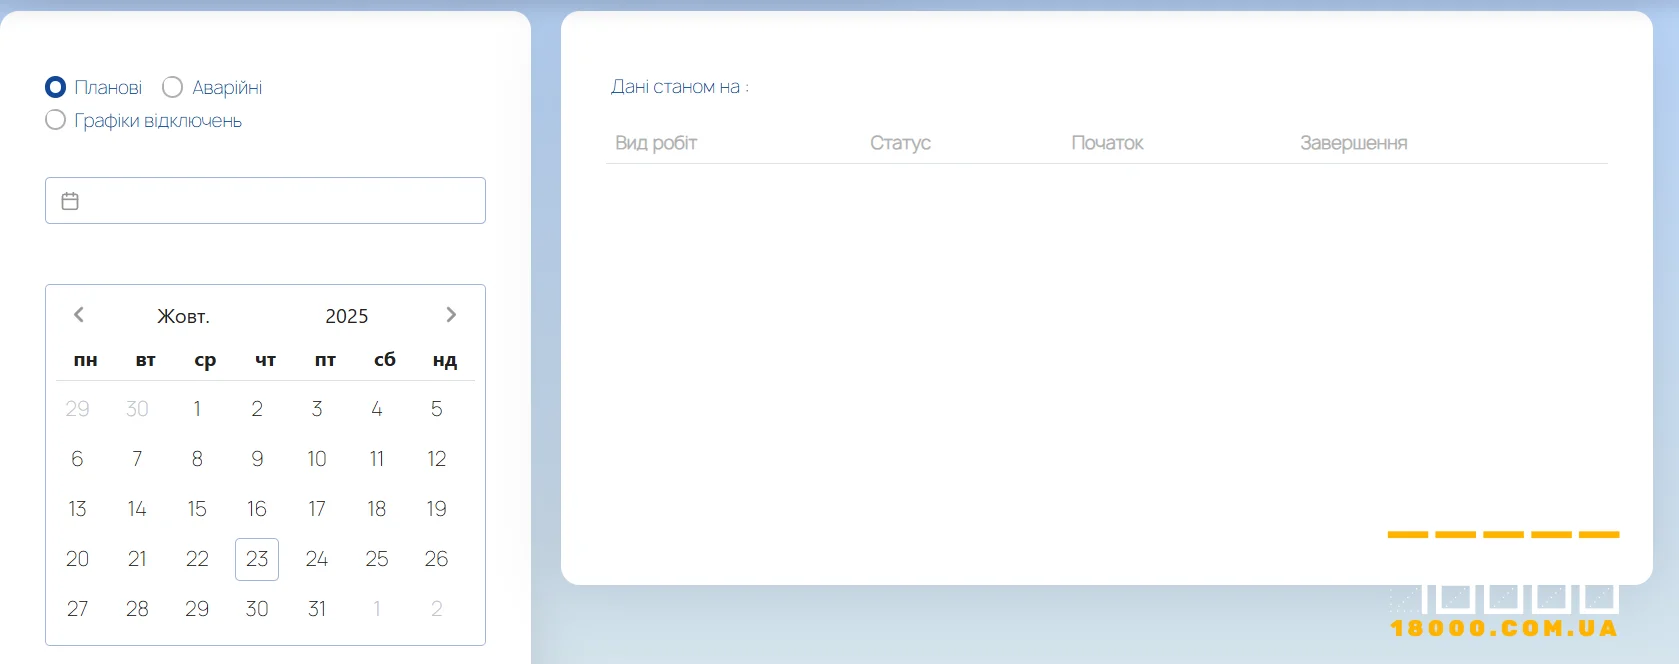Select October 1 in the calendar
Viewport: 1679px width, 664px height.
pos(197,409)
